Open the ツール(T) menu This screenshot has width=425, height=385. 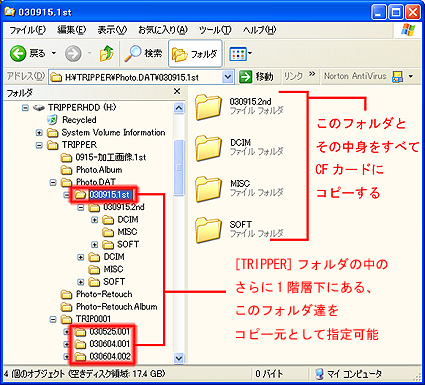coord(215,30)
